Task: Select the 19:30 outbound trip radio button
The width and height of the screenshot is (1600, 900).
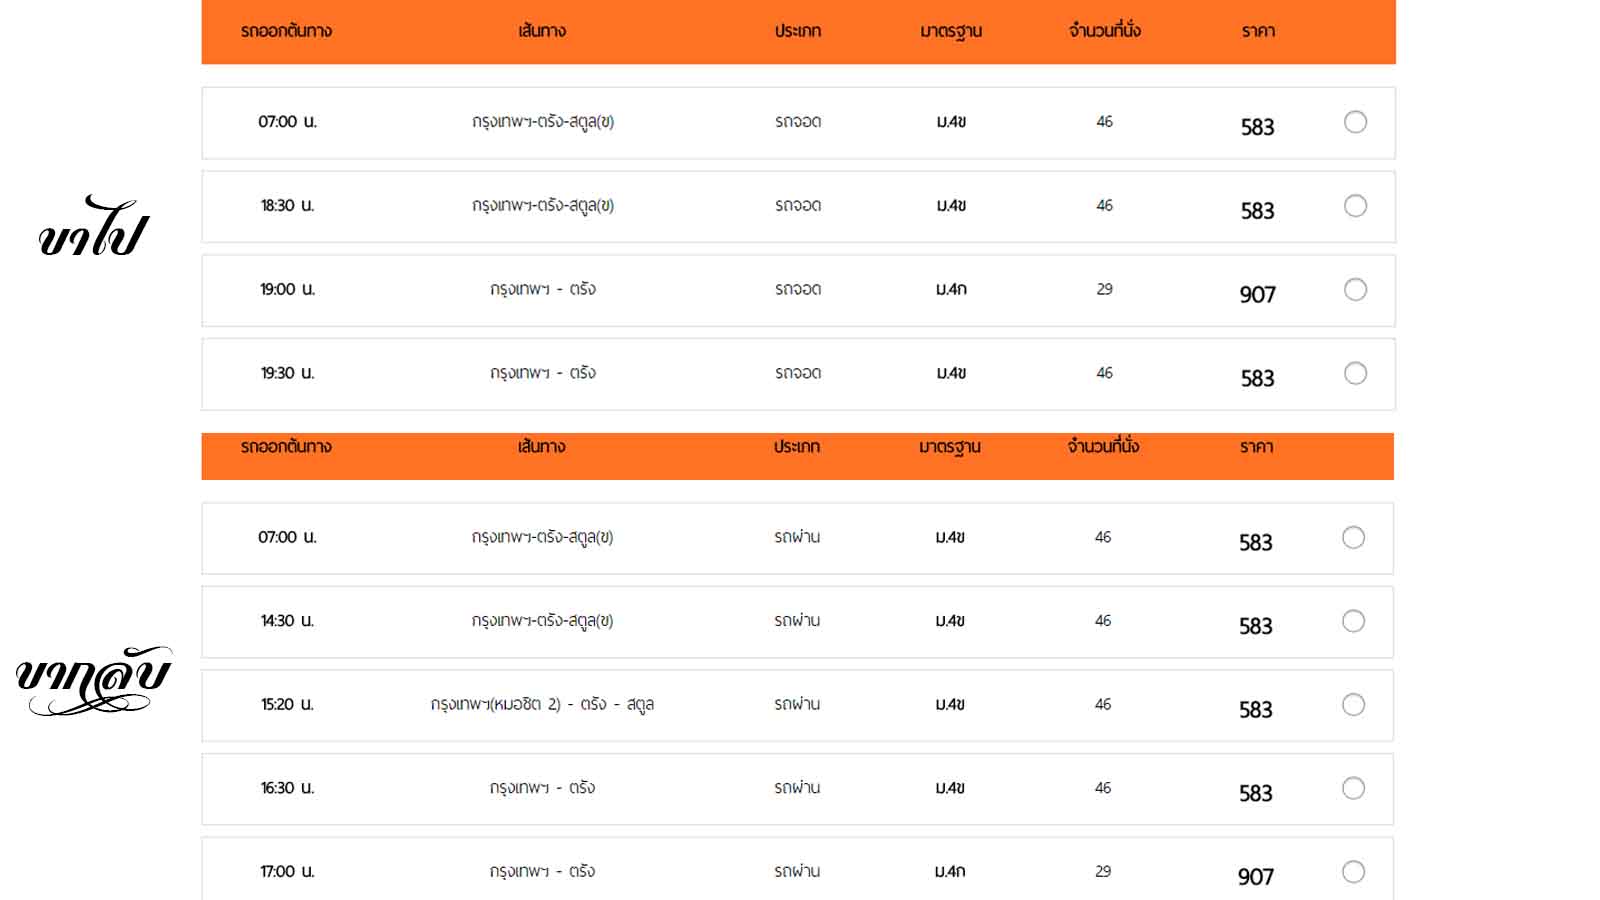Action: point(1355,373)
